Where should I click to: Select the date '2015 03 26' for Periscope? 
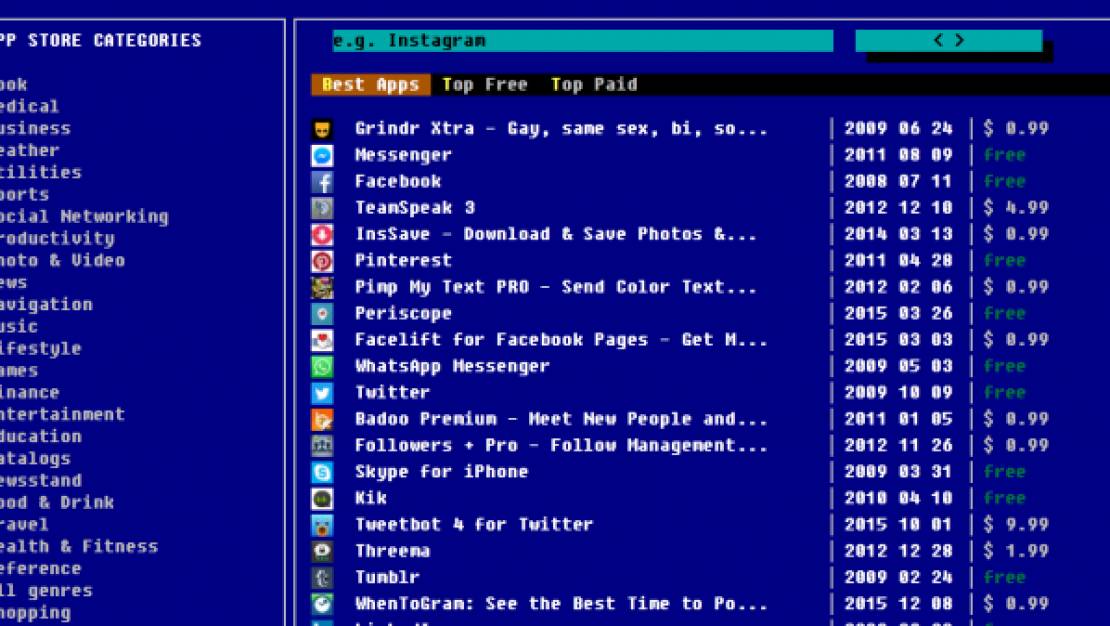(898, 314)
